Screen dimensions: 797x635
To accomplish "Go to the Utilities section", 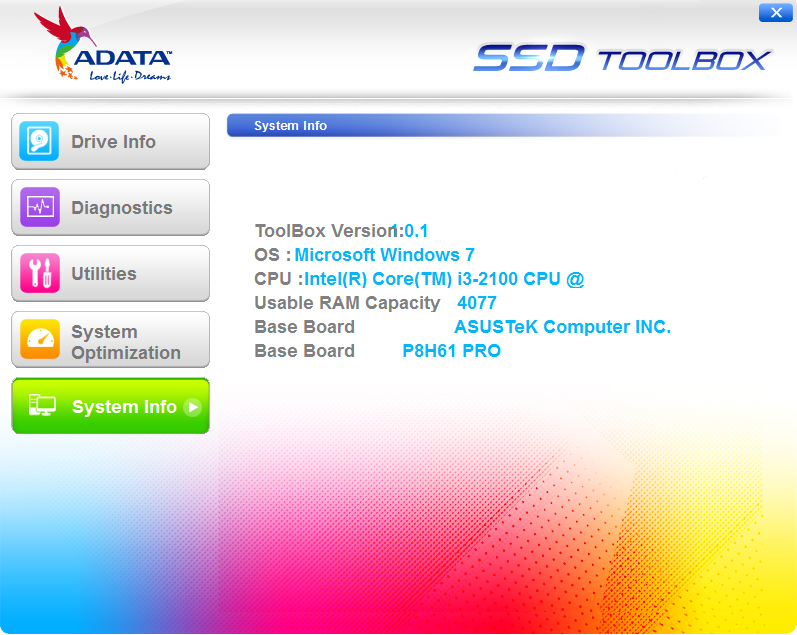I will 110,274.
